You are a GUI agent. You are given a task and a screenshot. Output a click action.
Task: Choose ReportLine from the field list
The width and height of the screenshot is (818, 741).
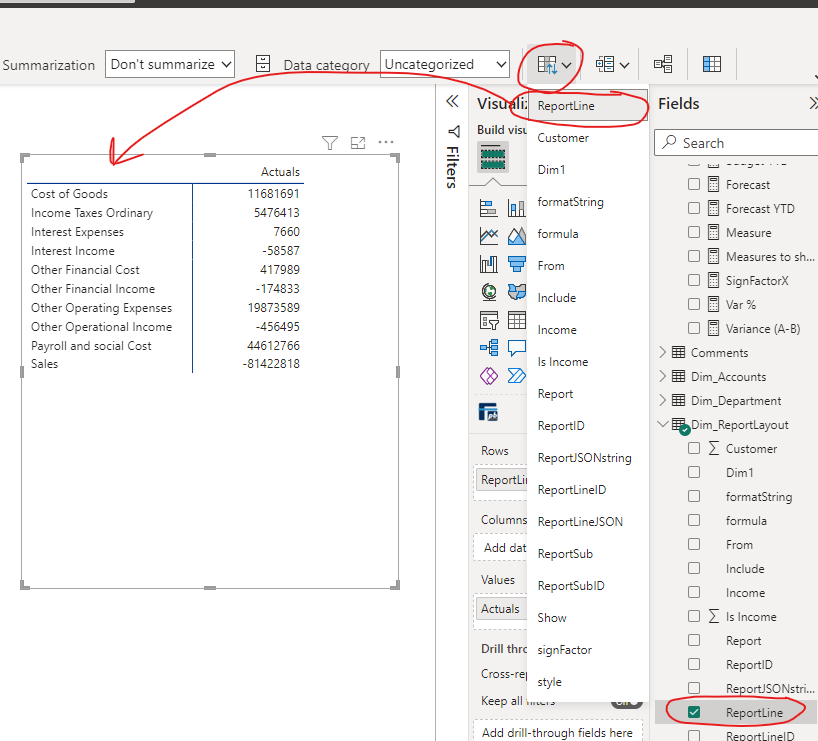[x=570, y=104]
